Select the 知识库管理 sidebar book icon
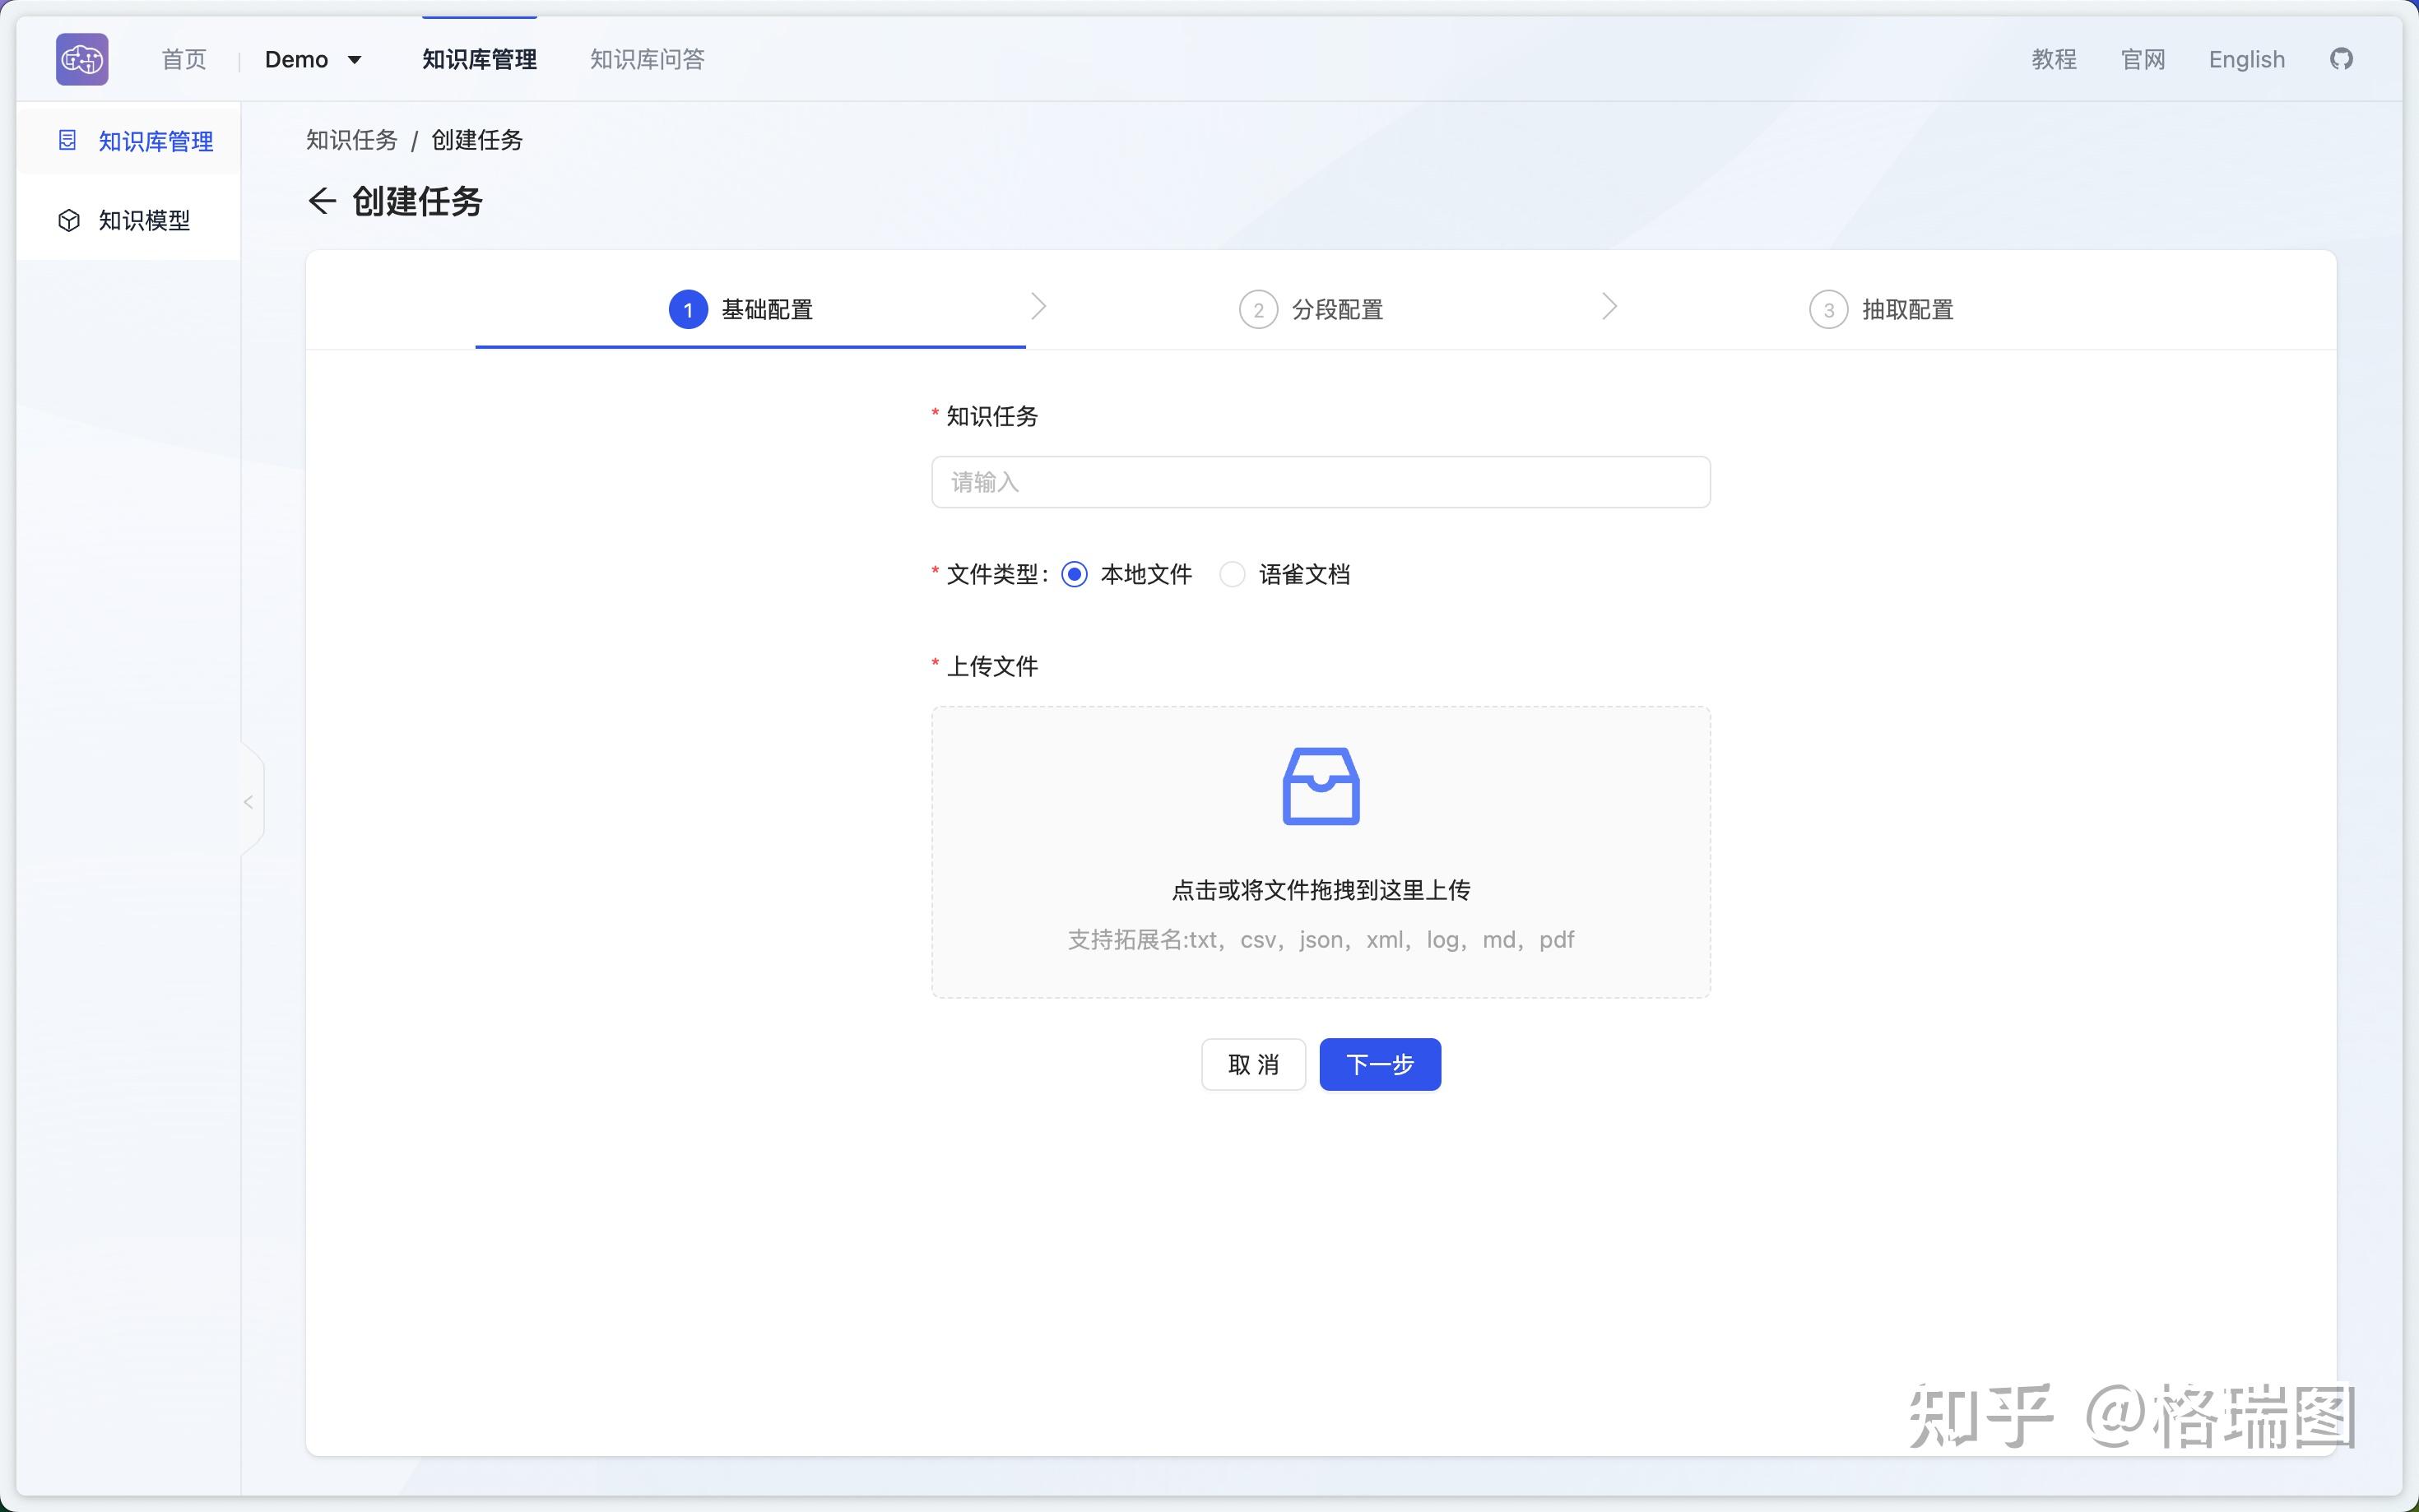This screenshot has height=1512, width=2419. pyautogui.click(x=68, y=140)
